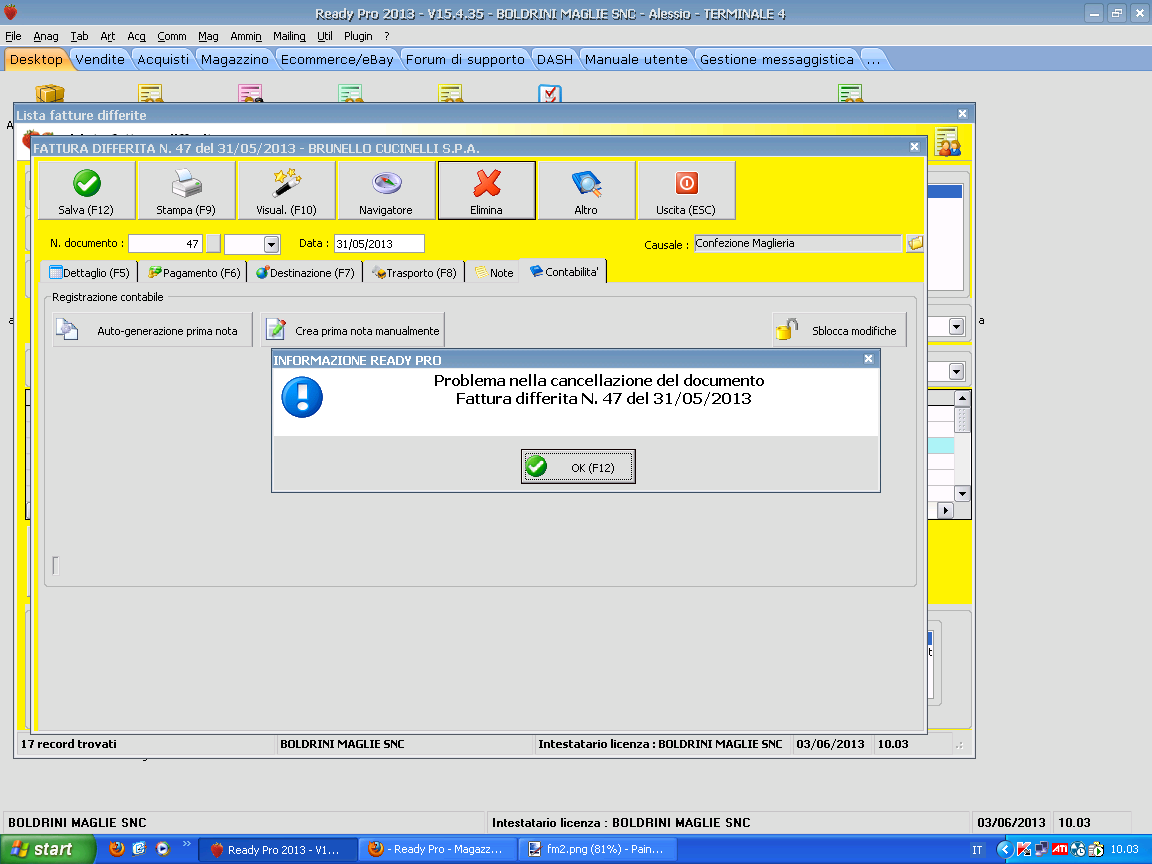Viewport: 1152px width, 864px height.
Task: Open the Altro options
Action: point(586,190)
